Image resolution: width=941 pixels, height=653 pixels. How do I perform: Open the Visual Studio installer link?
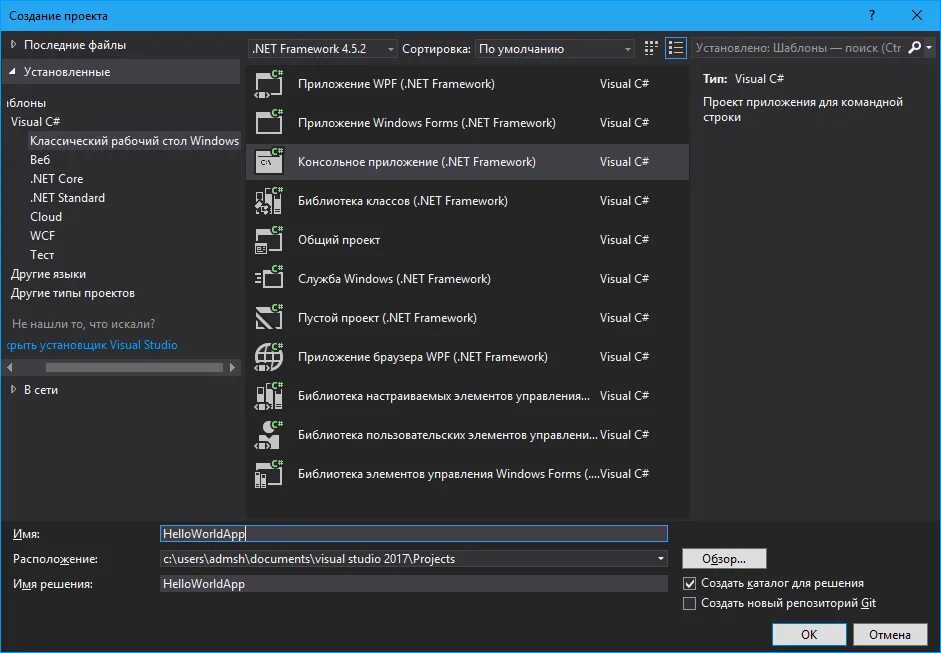tap(92, 345)
